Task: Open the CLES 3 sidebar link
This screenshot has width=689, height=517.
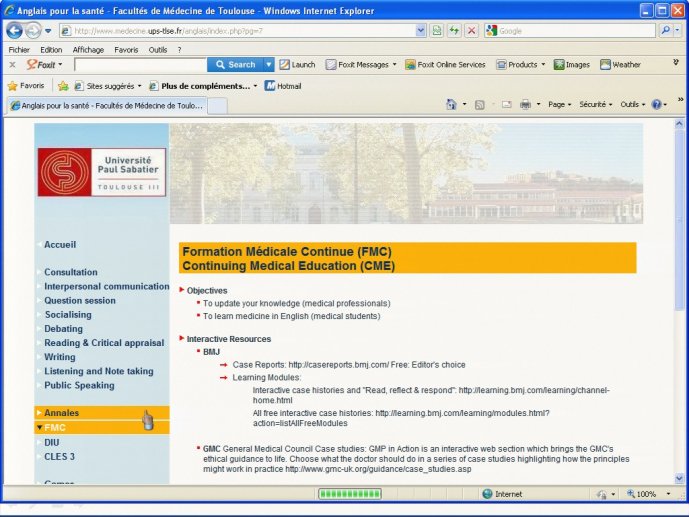Action: tap(59, 457)
